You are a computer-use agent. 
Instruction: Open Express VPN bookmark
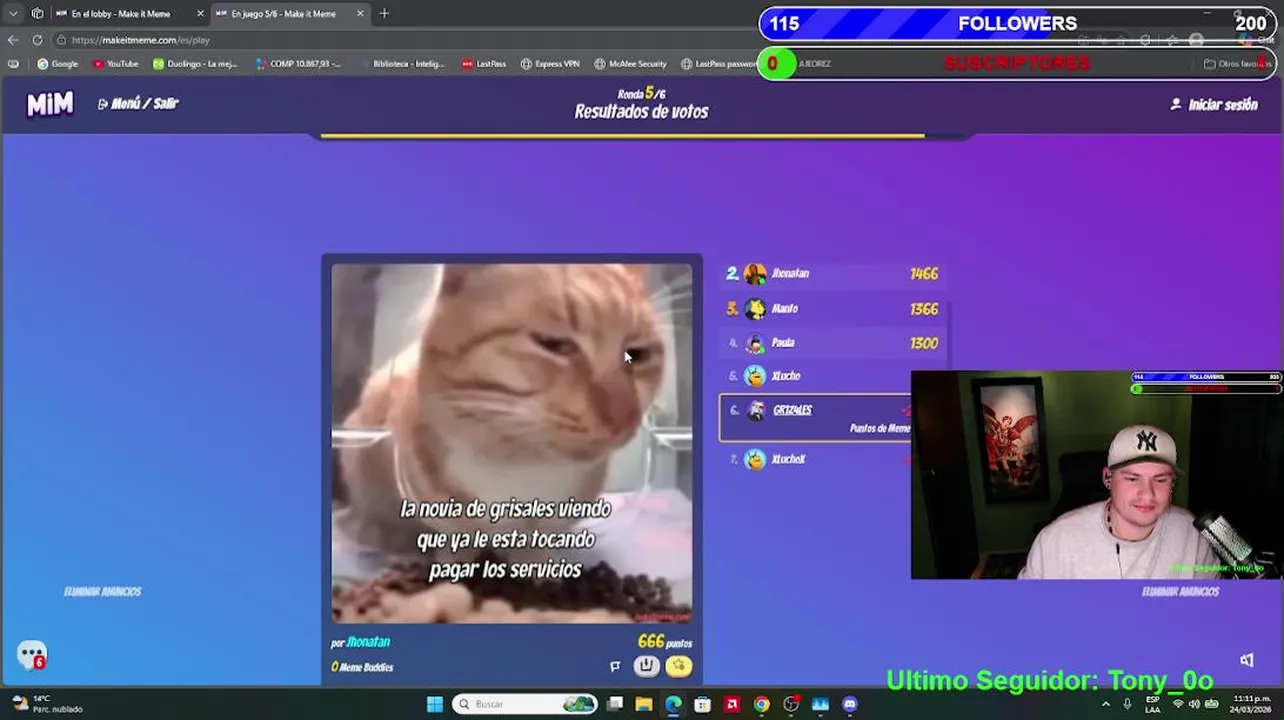pos(550,64)
